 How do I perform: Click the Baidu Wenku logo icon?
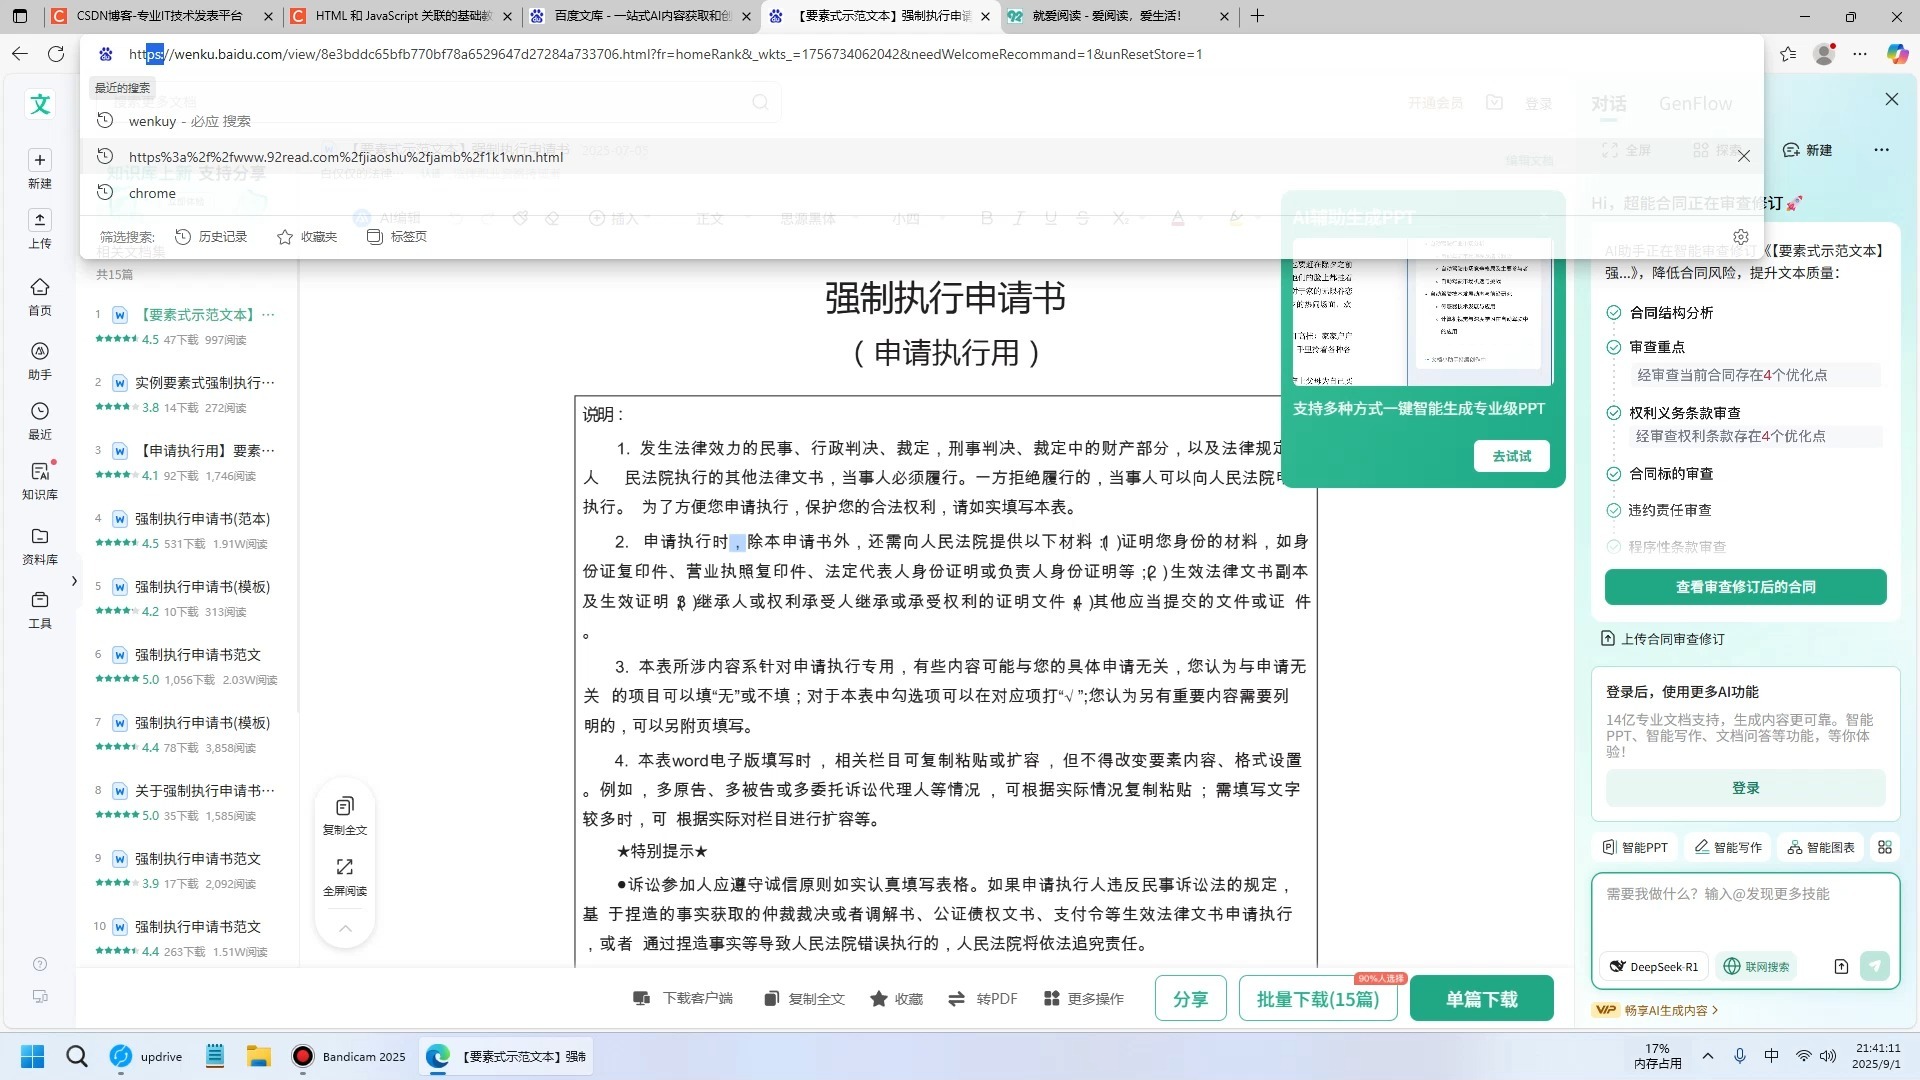click(x=40, y=104)
